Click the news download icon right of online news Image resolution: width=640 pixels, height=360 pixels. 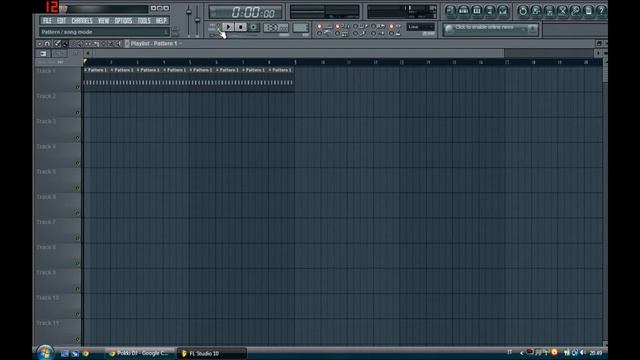click(x=532, y=29)
